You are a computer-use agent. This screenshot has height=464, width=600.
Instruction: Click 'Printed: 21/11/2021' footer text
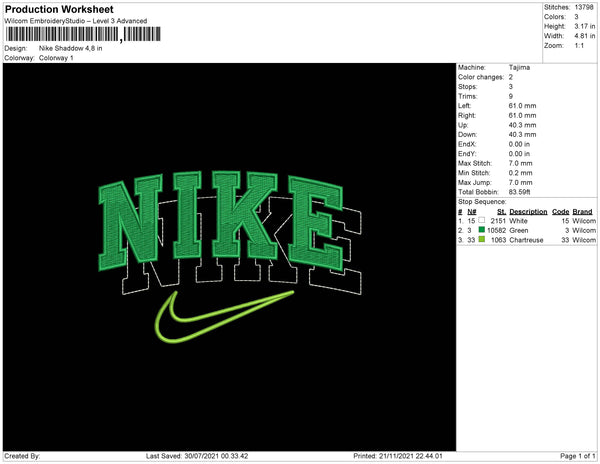(398, 456)
